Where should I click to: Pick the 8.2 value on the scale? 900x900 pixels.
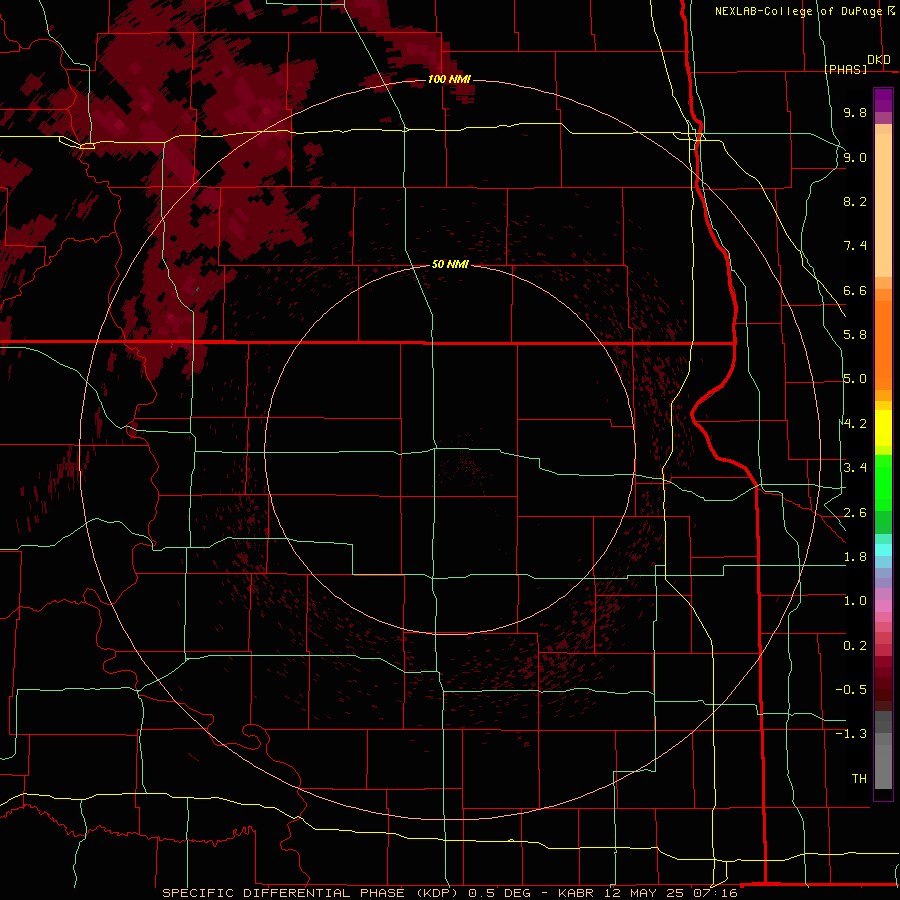(855, 201)
